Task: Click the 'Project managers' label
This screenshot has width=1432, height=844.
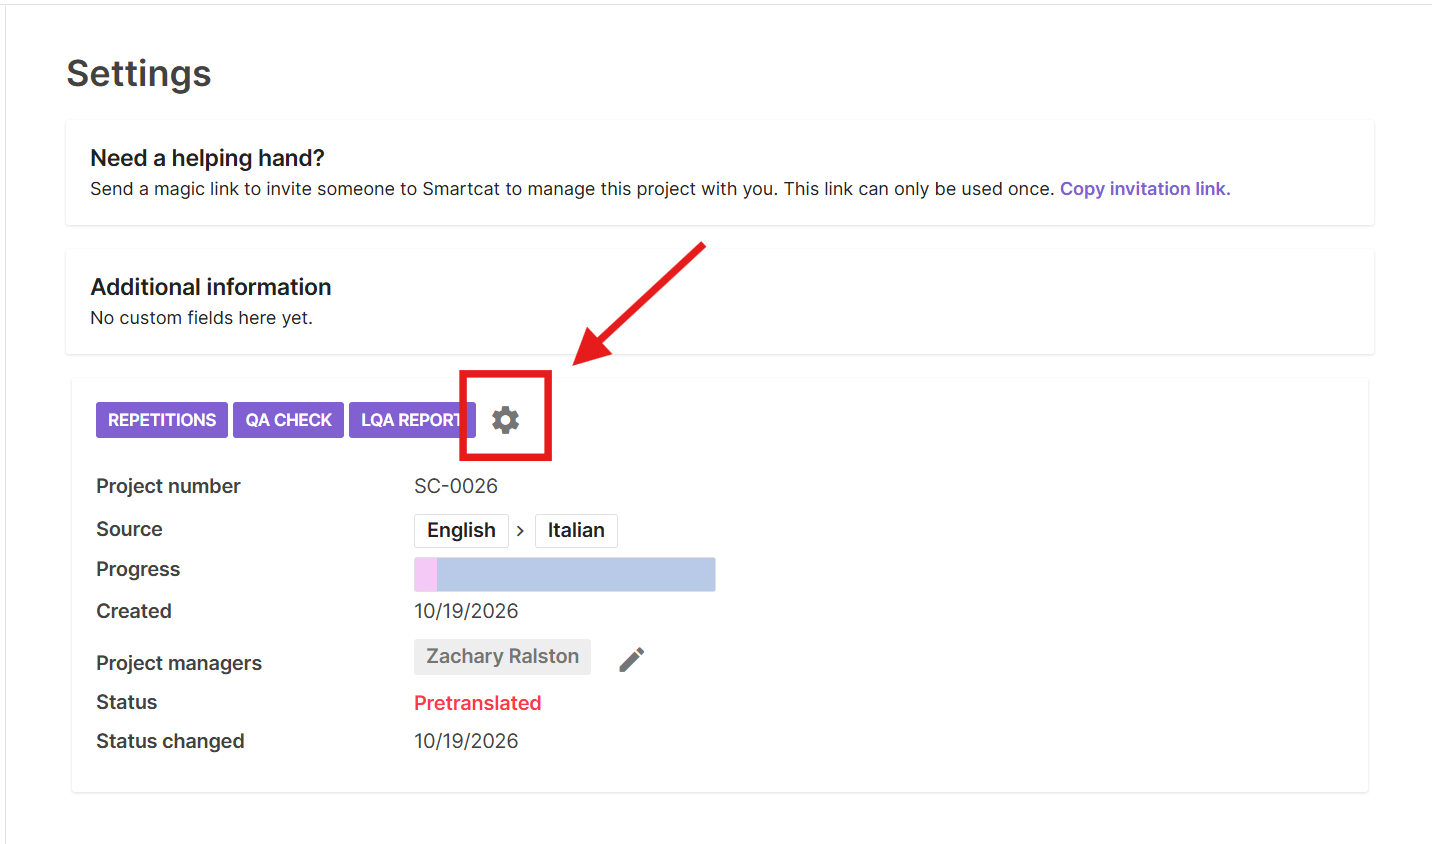Action: tap(179, 663)
